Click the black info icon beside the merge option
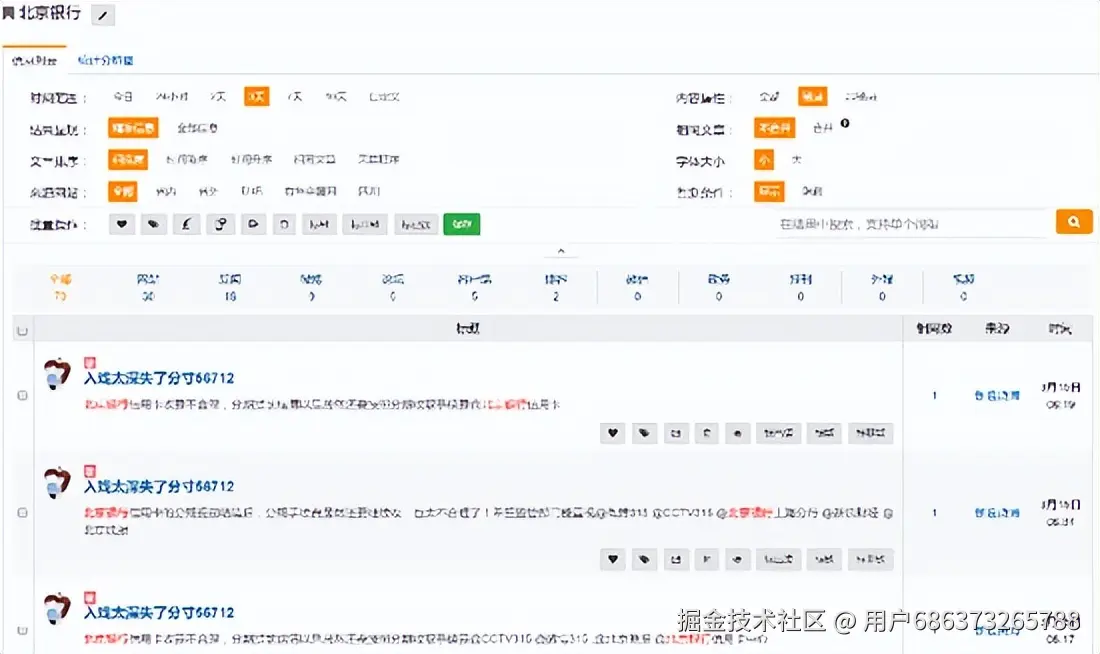This screenshot has width=1100, height=654. click(x=845, y=124)
